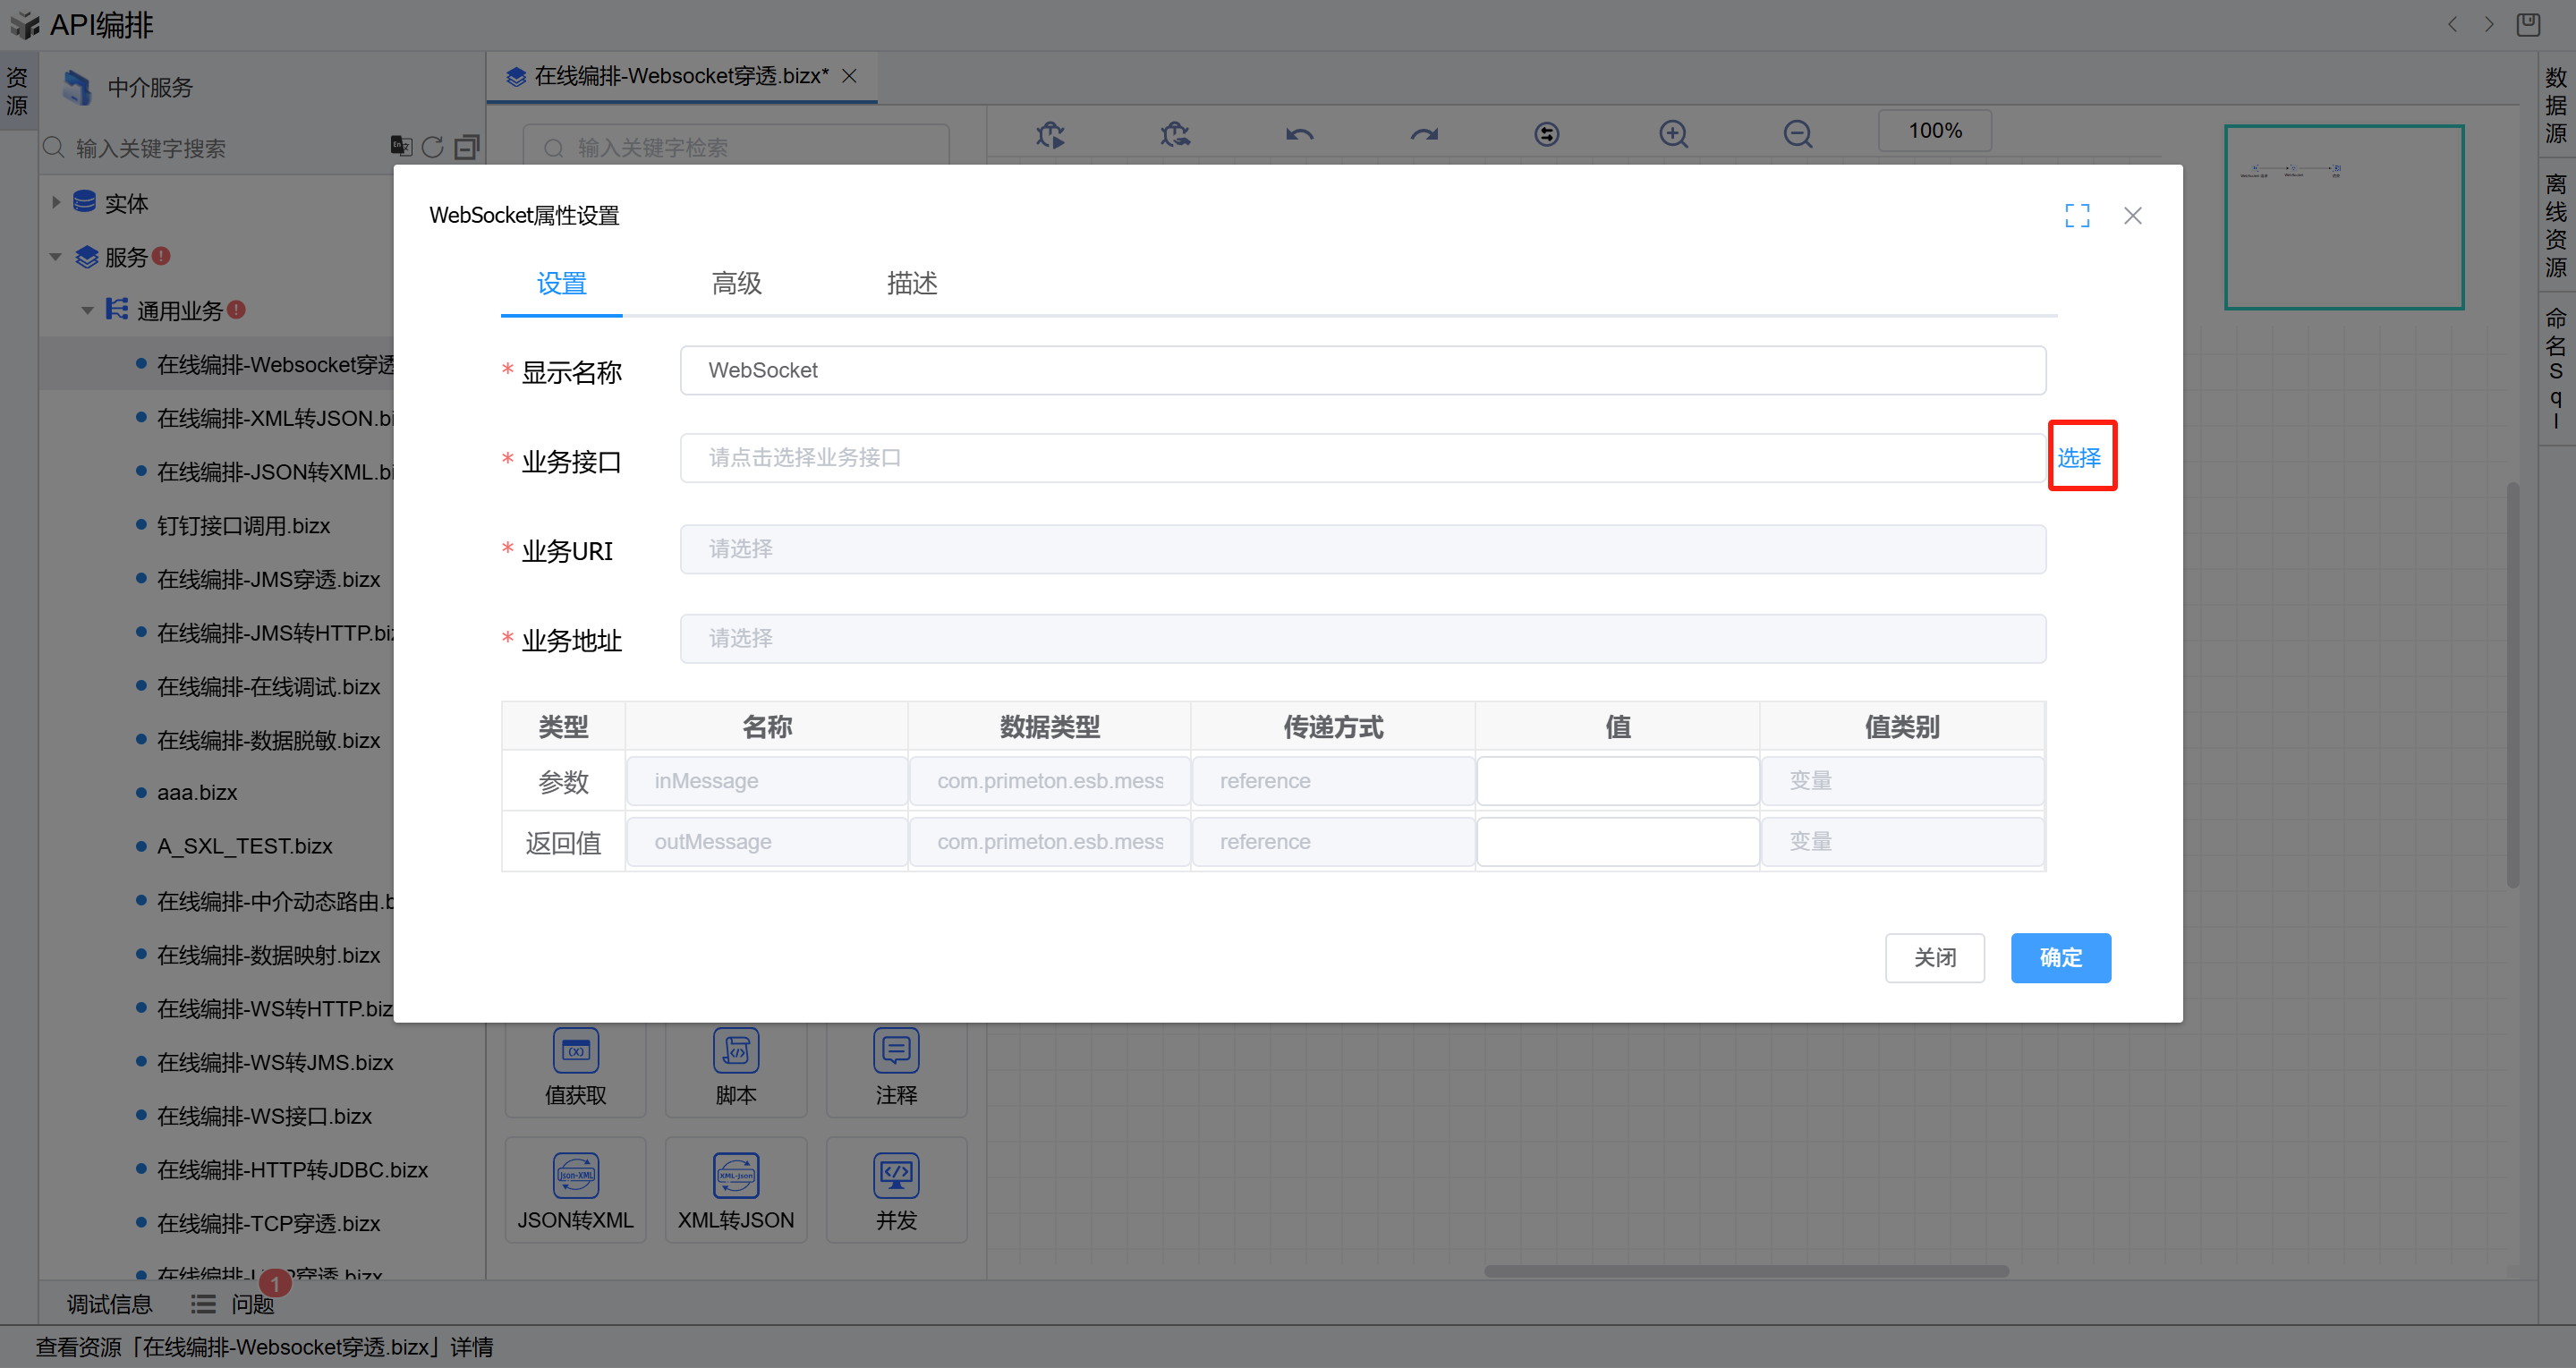Expand the 实体 tree node
This screenshot has height=1368, width=2576.
56,203
